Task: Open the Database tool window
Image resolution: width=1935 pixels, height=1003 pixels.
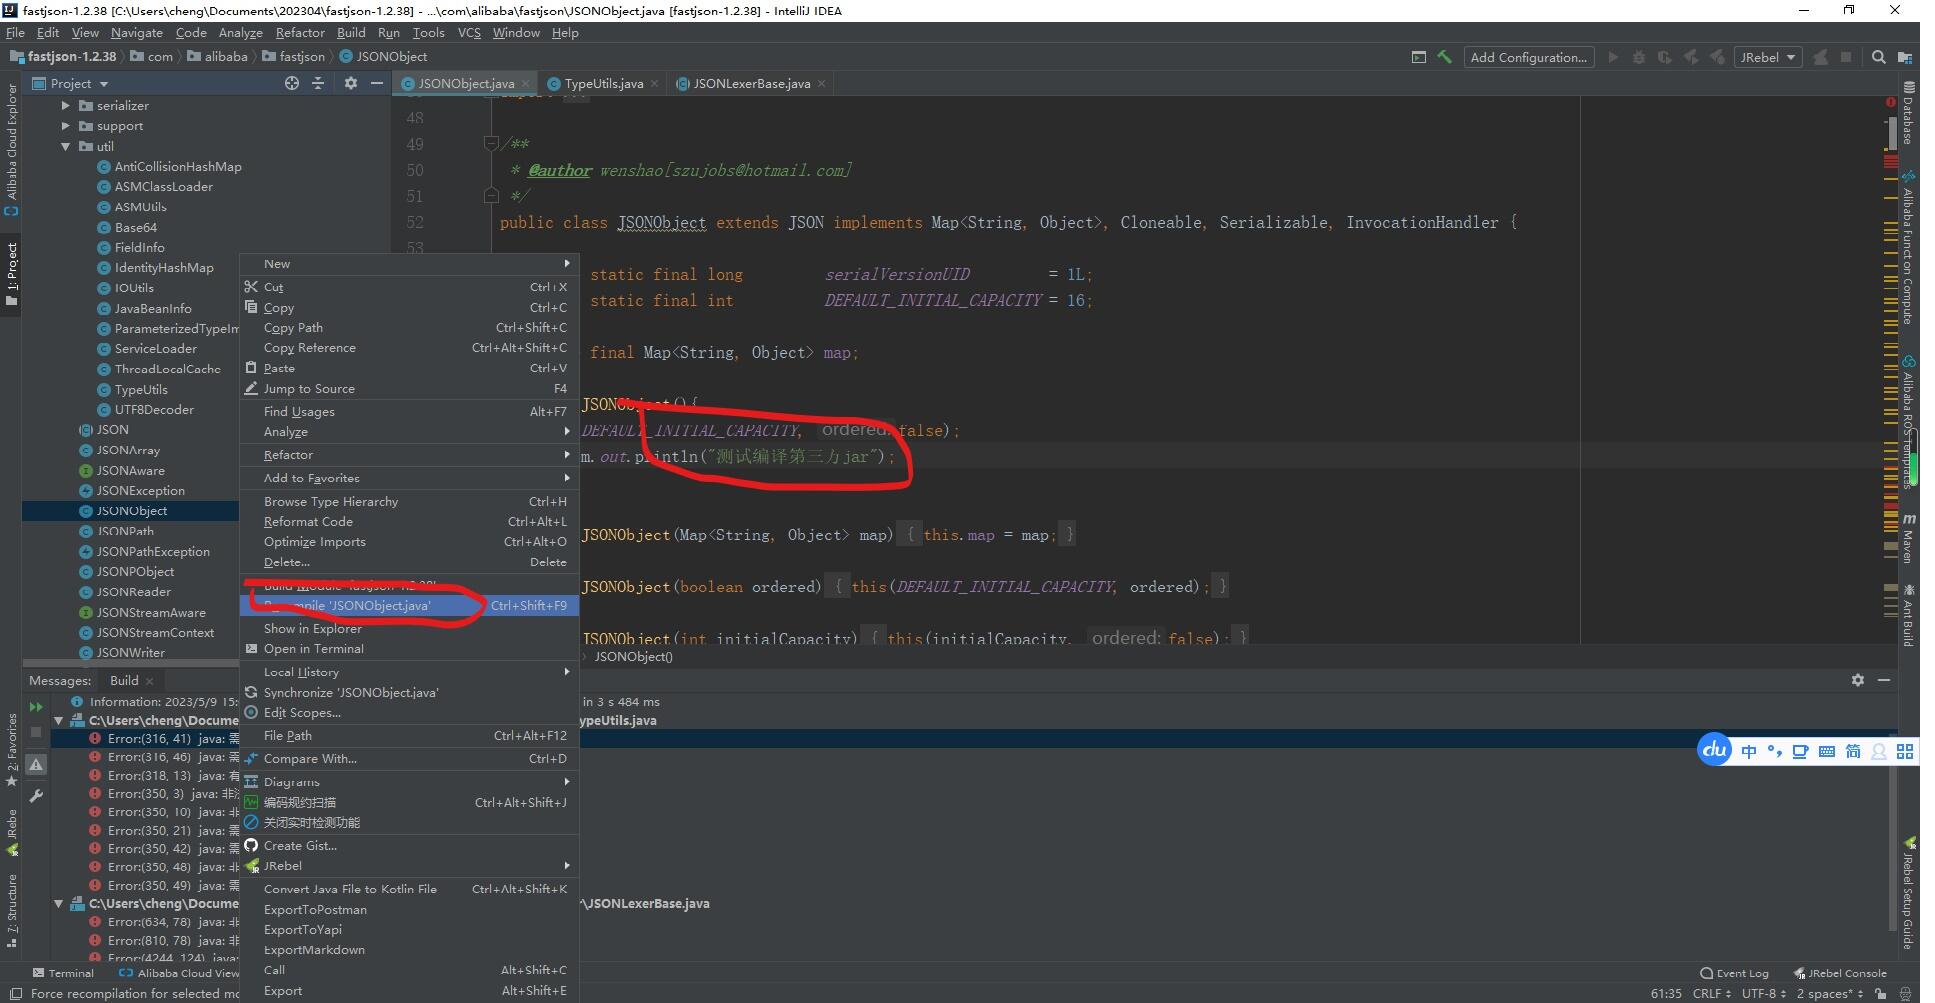Action: pyautogui.click(x=1908, y=114)
